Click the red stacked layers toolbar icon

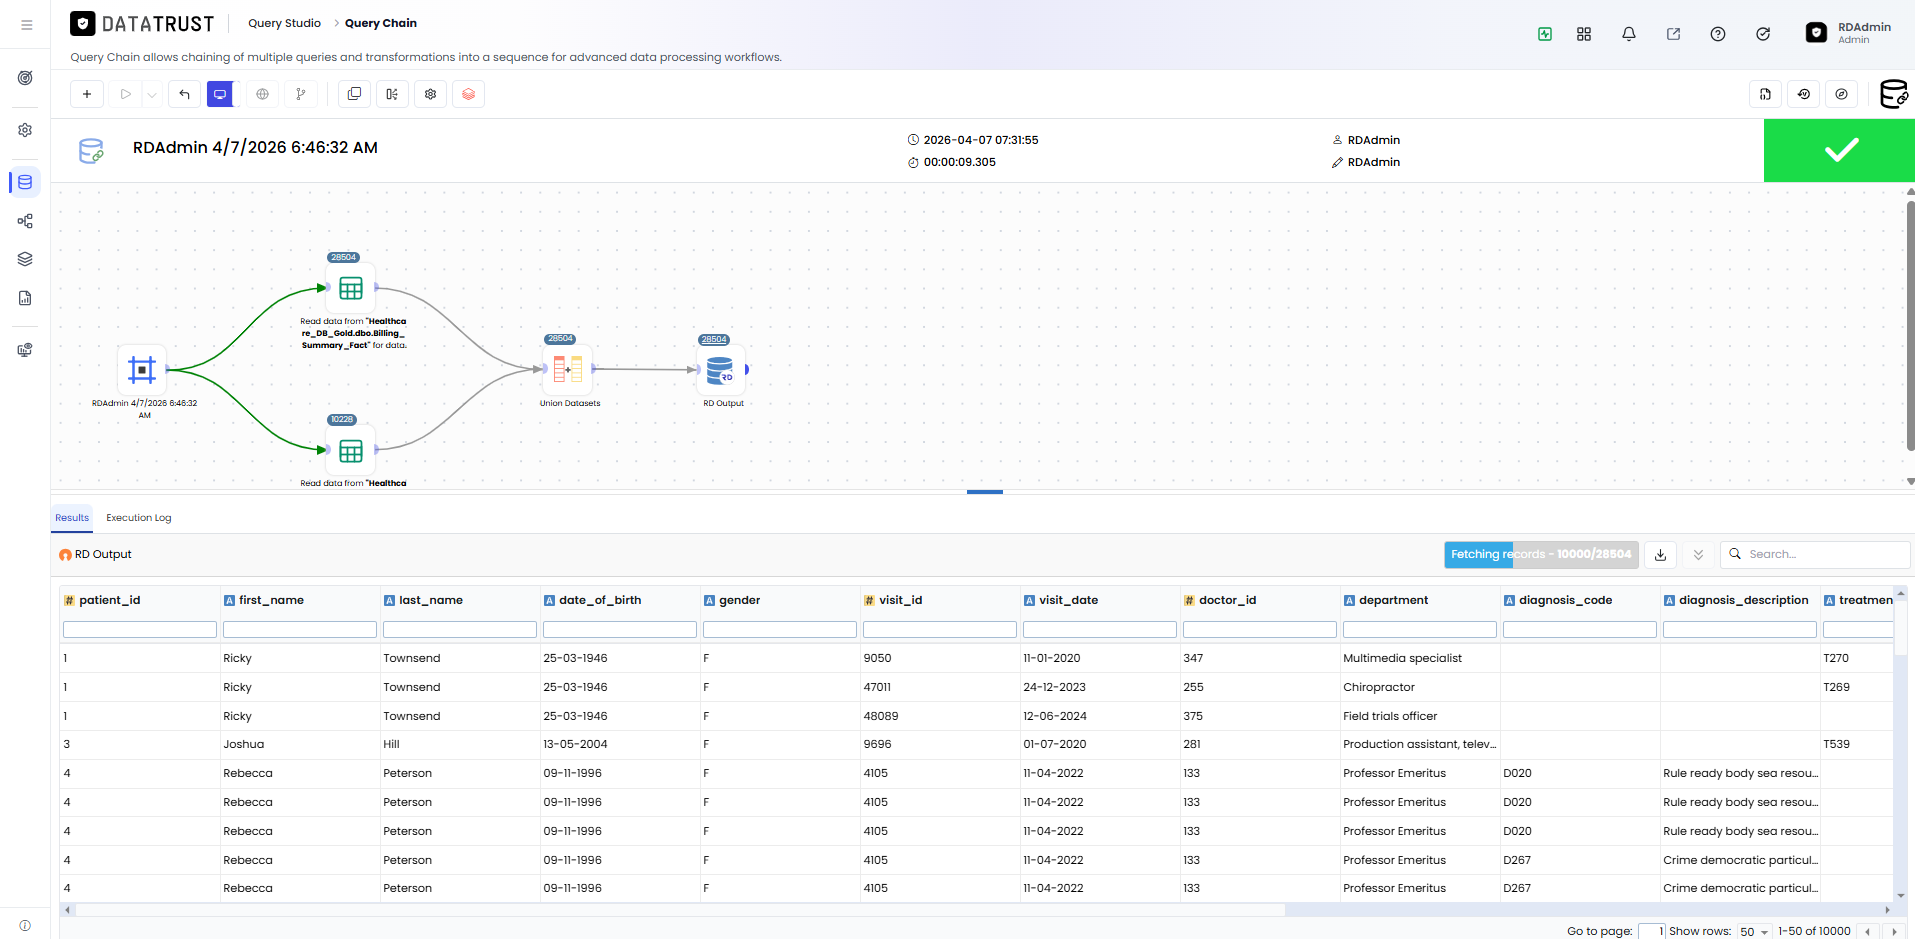(468, 94)
